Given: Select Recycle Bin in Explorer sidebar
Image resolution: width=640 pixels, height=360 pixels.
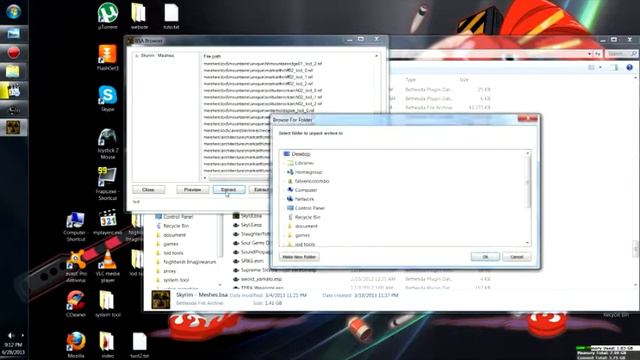Looking at the screenshot, I should click(176, 226).
